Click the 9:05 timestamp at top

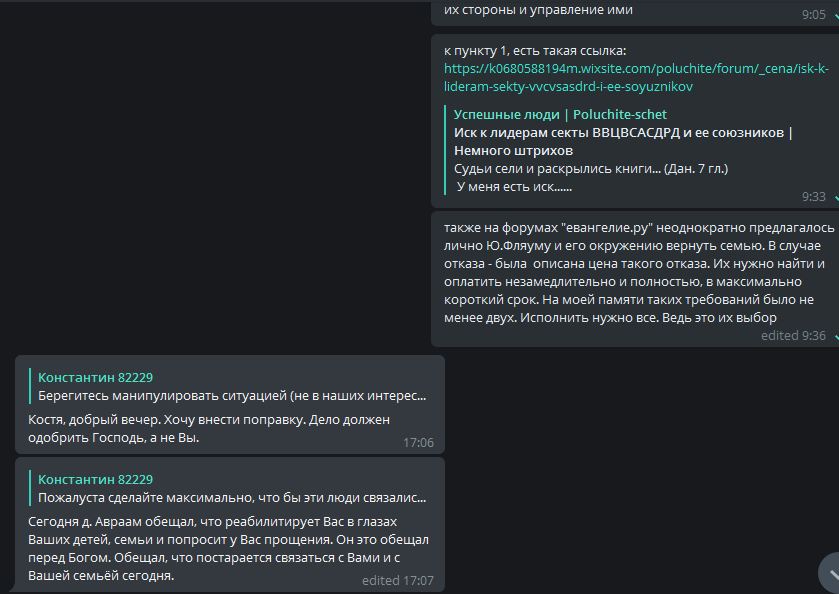(x=813, y=15)
